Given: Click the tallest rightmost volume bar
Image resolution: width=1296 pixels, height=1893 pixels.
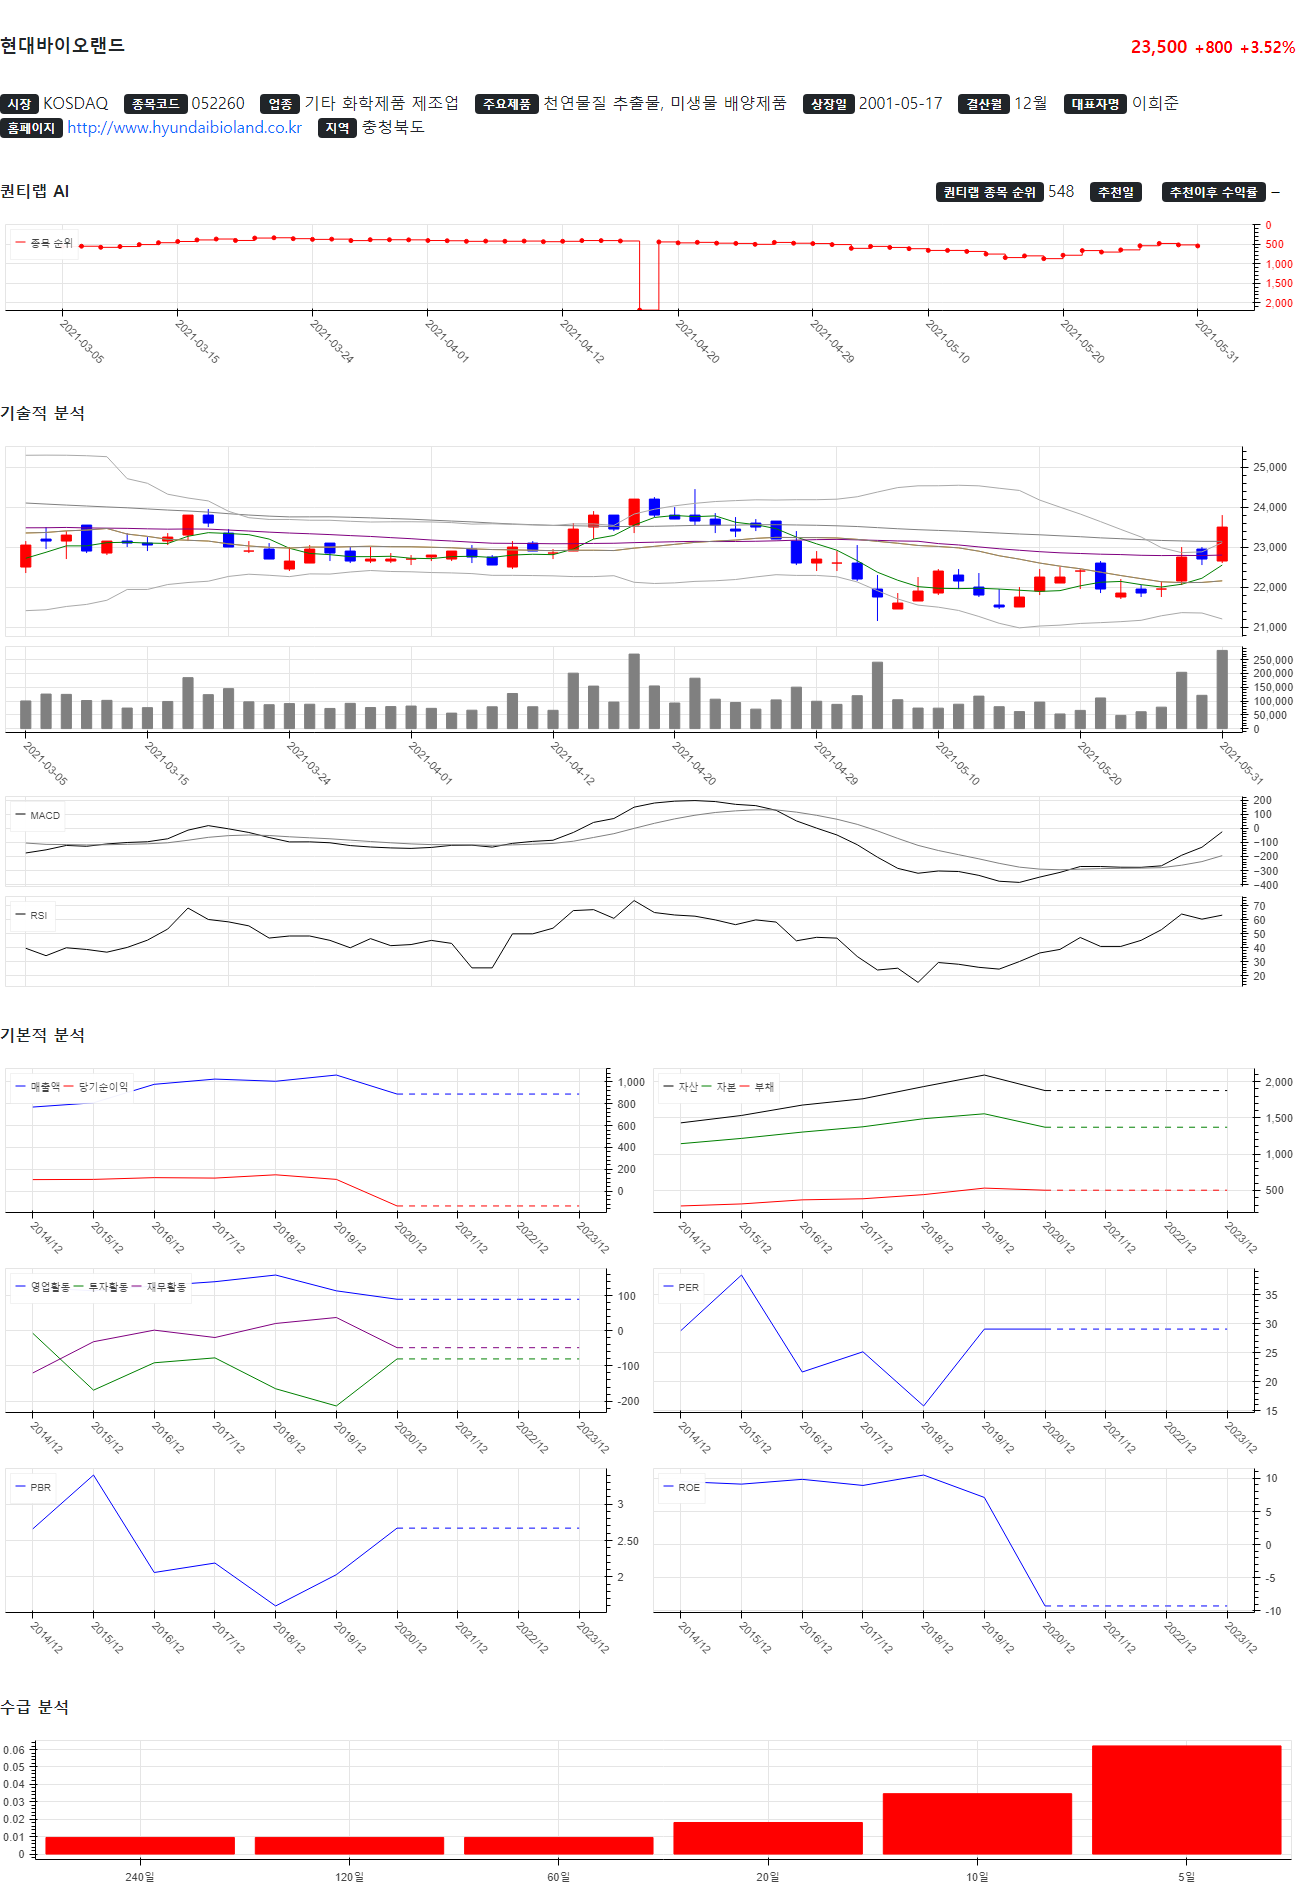Looking at the screenshot, I should click(x=1222, y=689).
